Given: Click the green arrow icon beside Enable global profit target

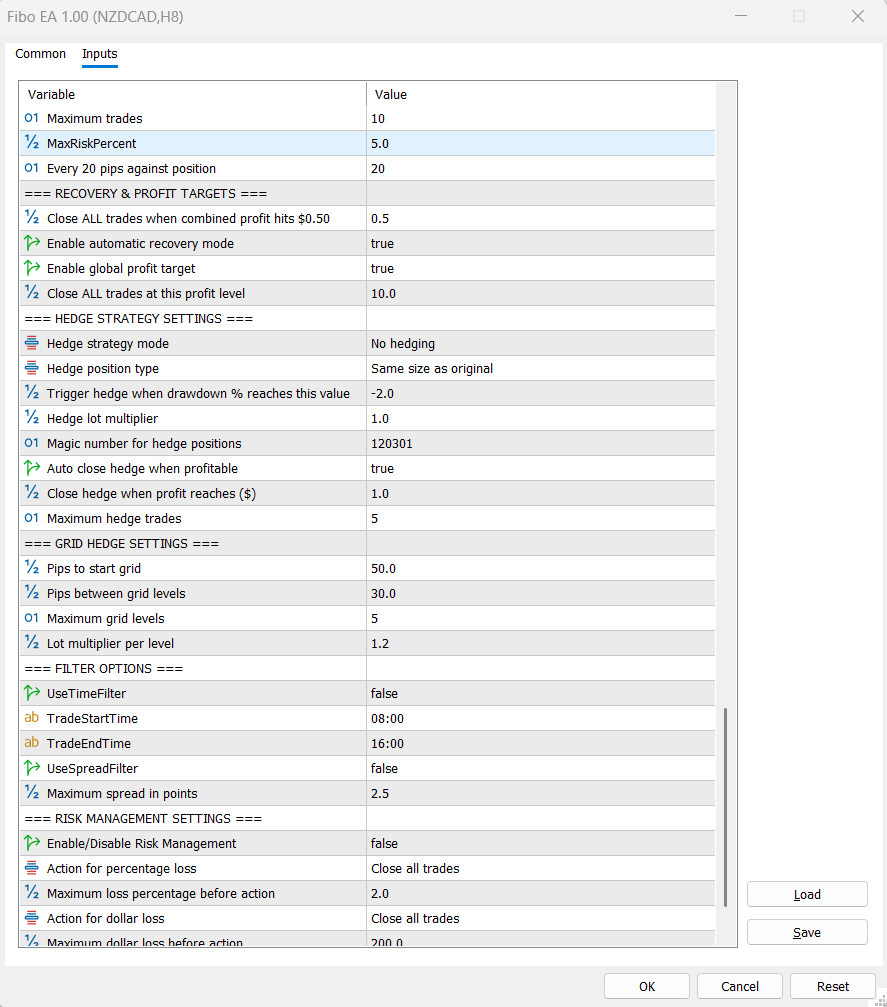Looking at the screenshot, I should click(x=31, y=268).
